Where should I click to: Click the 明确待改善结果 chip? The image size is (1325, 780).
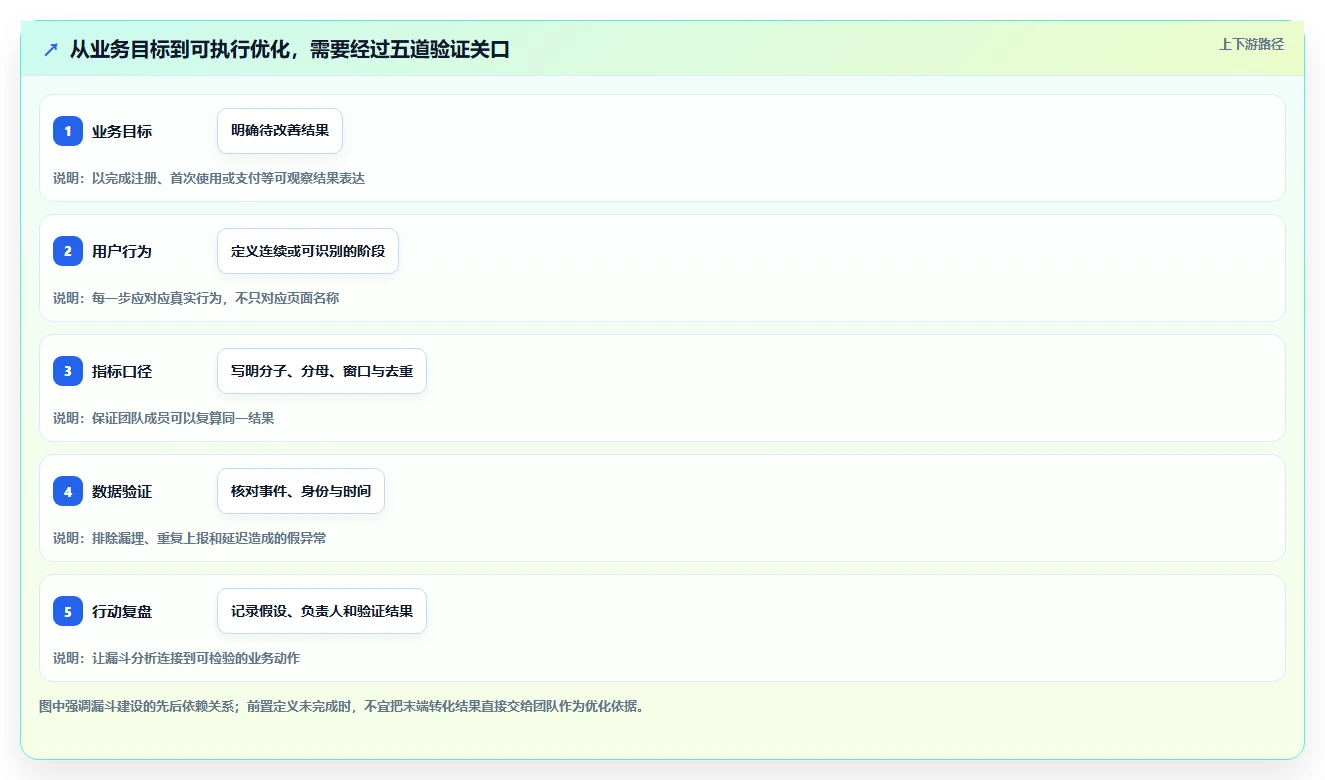tap(280, 131)
